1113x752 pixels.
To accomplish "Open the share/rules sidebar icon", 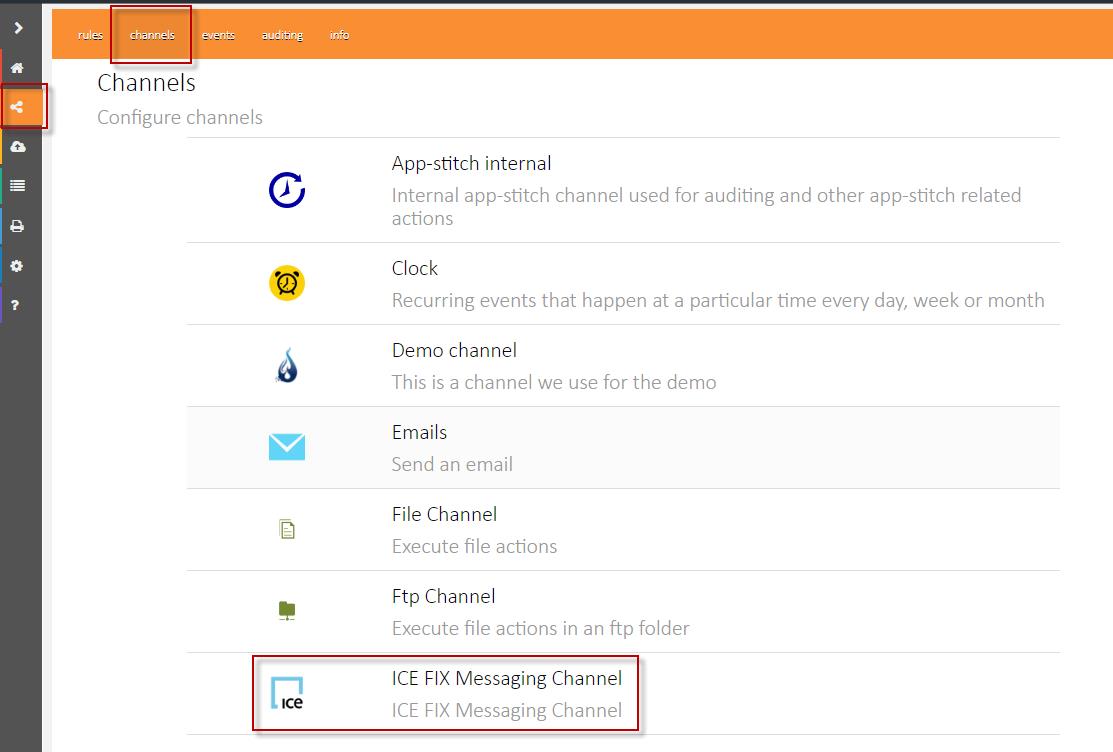I will click(x=17, y=107).
